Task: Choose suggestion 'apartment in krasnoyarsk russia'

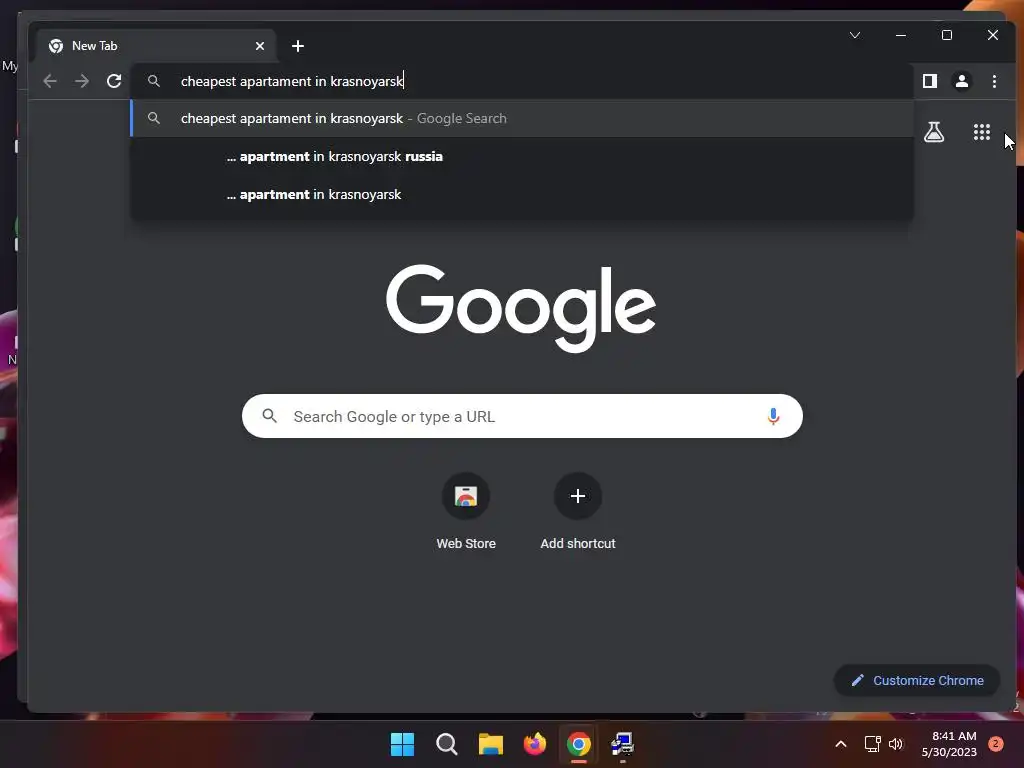Action: click(522, 156)
